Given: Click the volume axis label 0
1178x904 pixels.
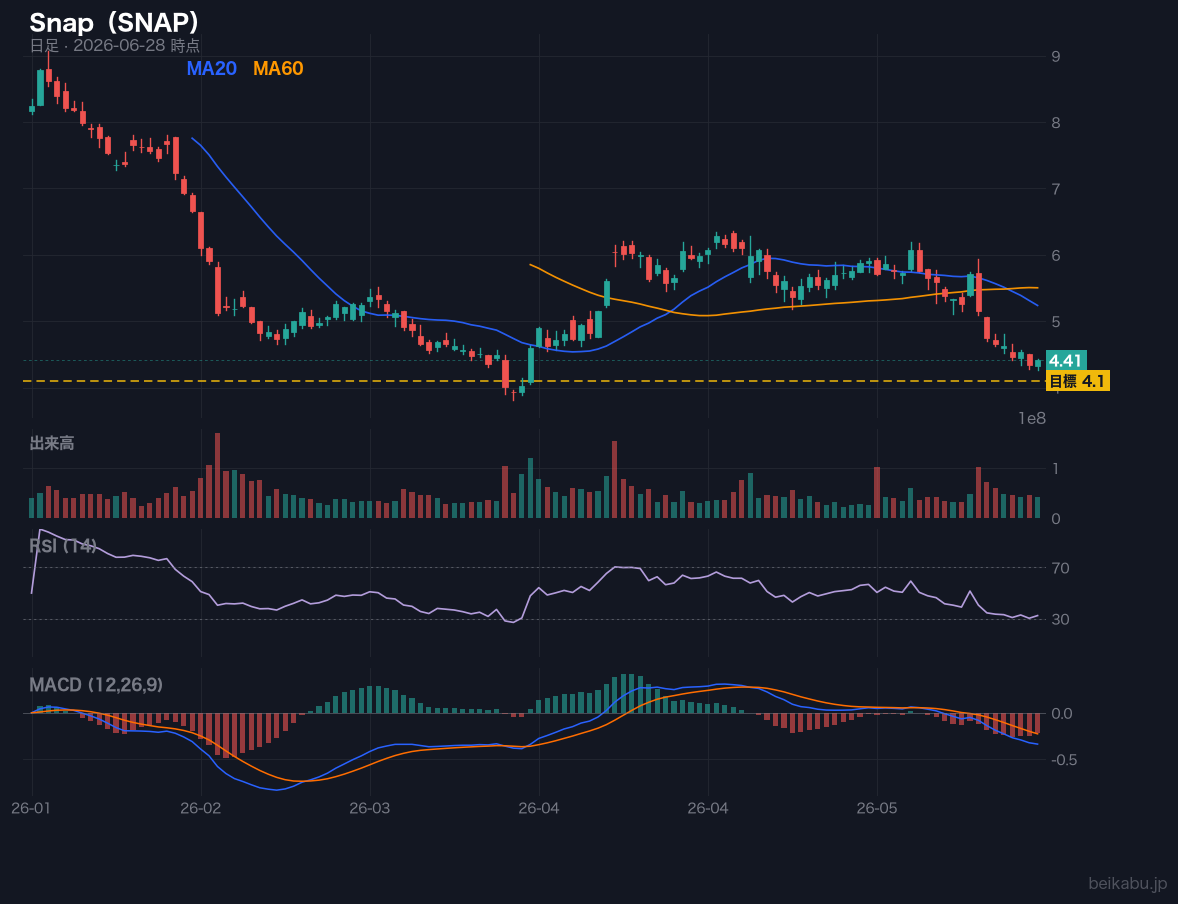Looking at the screenshot, I should coord(1056,519).
